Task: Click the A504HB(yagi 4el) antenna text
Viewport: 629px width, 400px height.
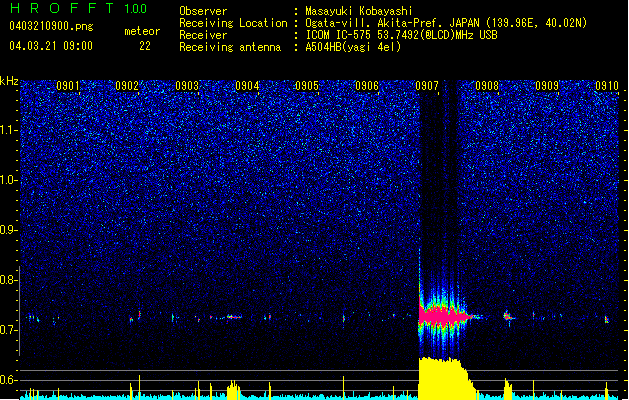Action: click(353, 47)
